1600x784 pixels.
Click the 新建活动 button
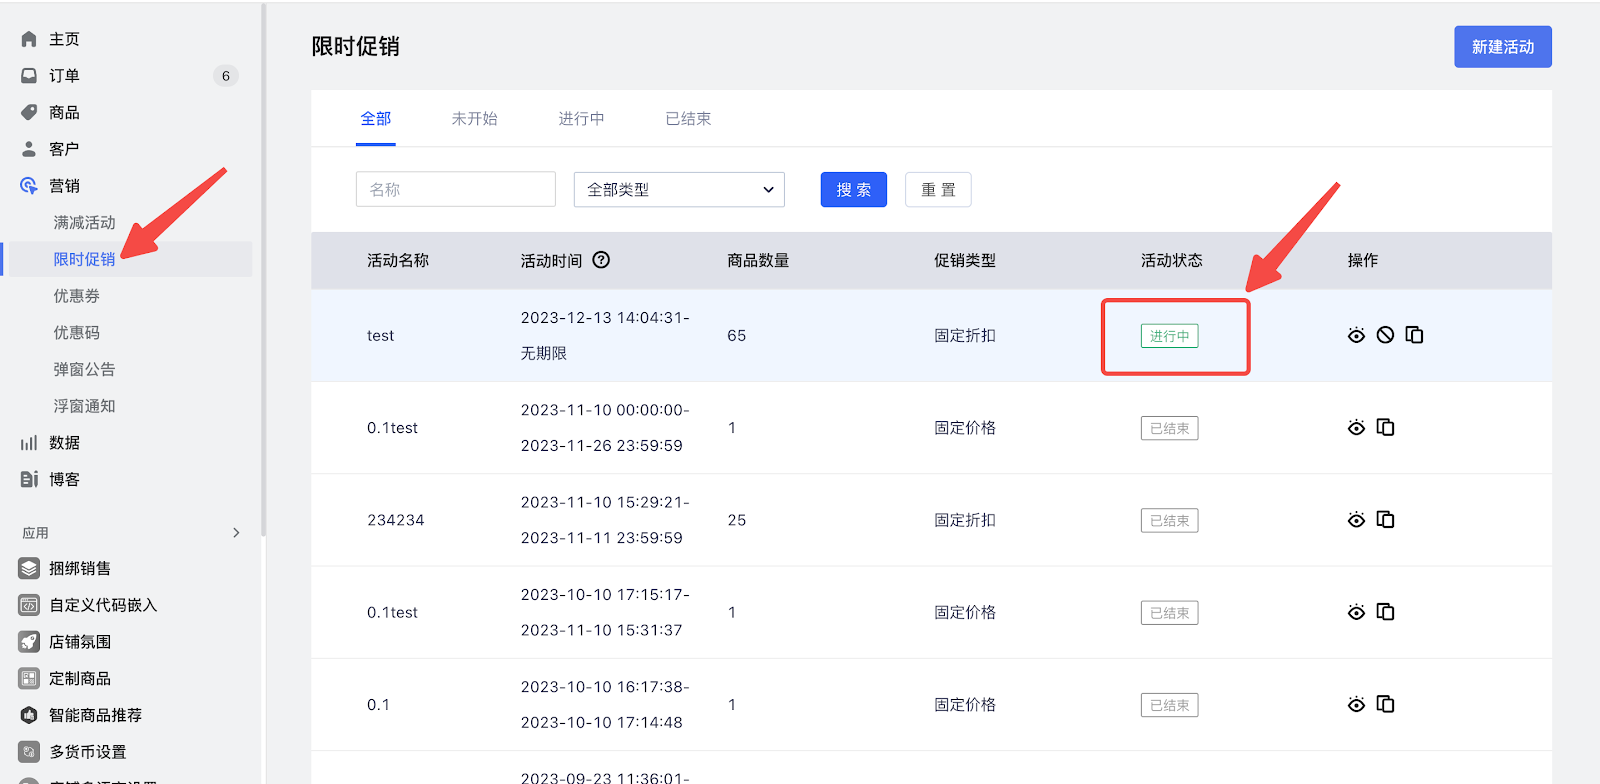(x=1503, y=47)
